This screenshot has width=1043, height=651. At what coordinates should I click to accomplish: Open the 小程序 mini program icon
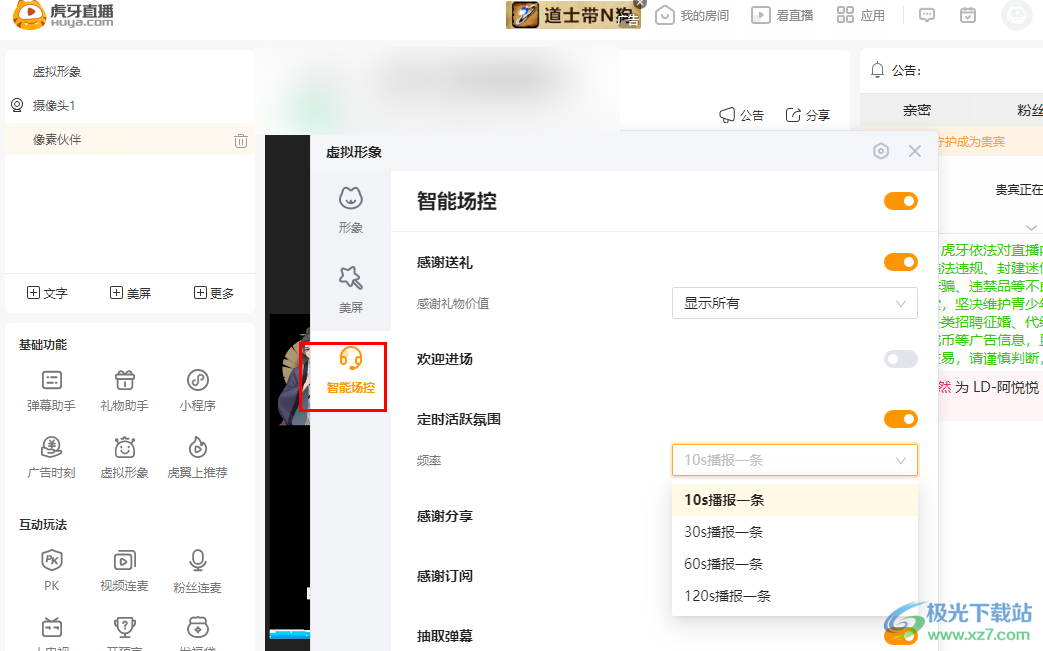click(x=198, y=390)
